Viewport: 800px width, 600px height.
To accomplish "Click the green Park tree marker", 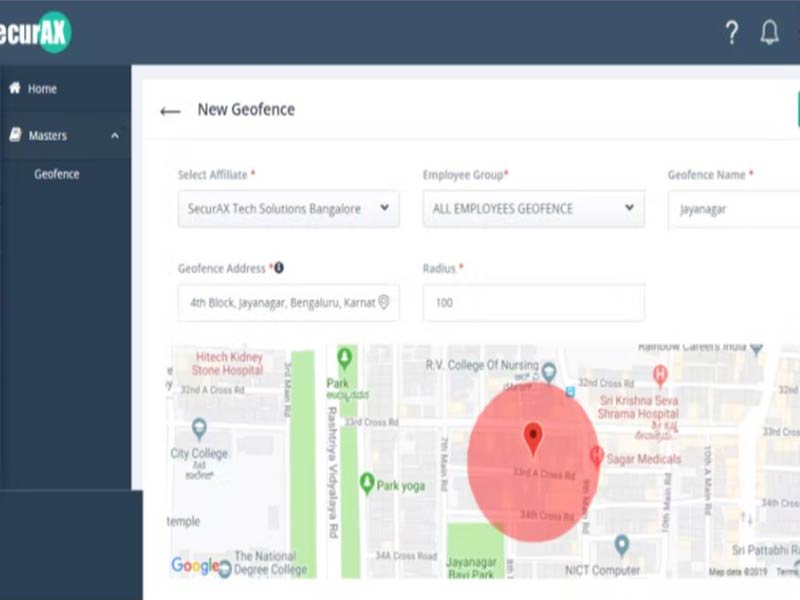I will [x=344, y=358].
